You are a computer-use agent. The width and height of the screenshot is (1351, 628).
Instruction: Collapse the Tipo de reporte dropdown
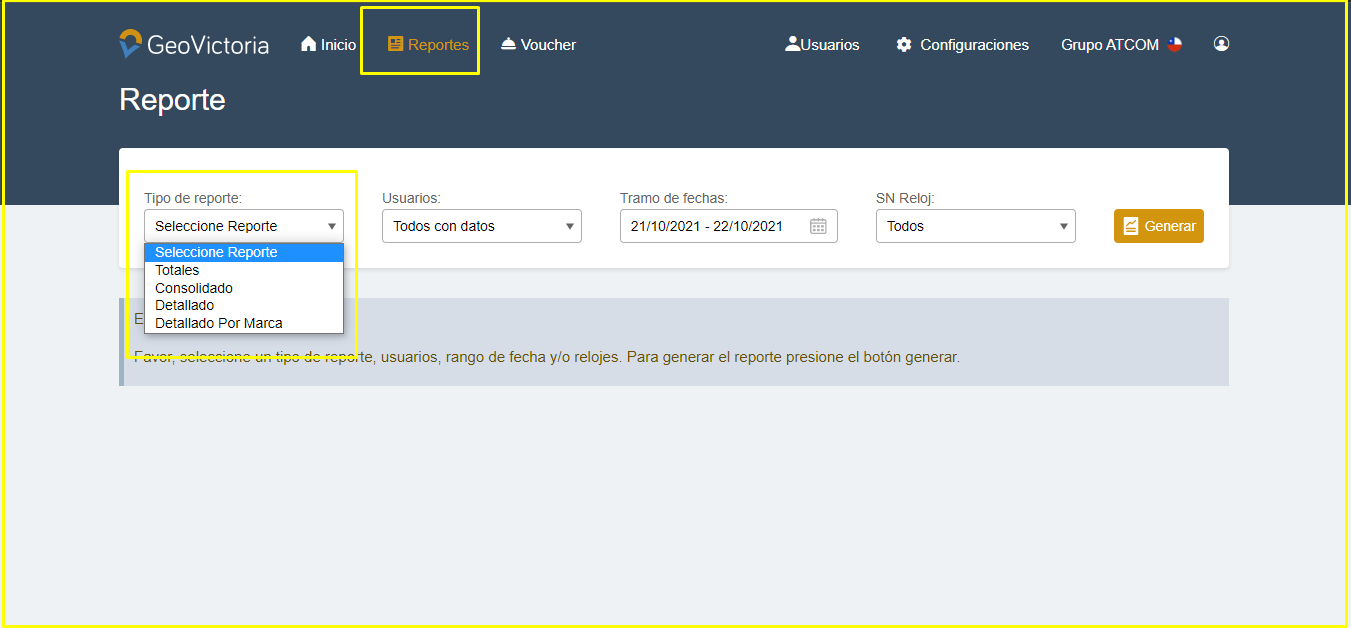243,226
